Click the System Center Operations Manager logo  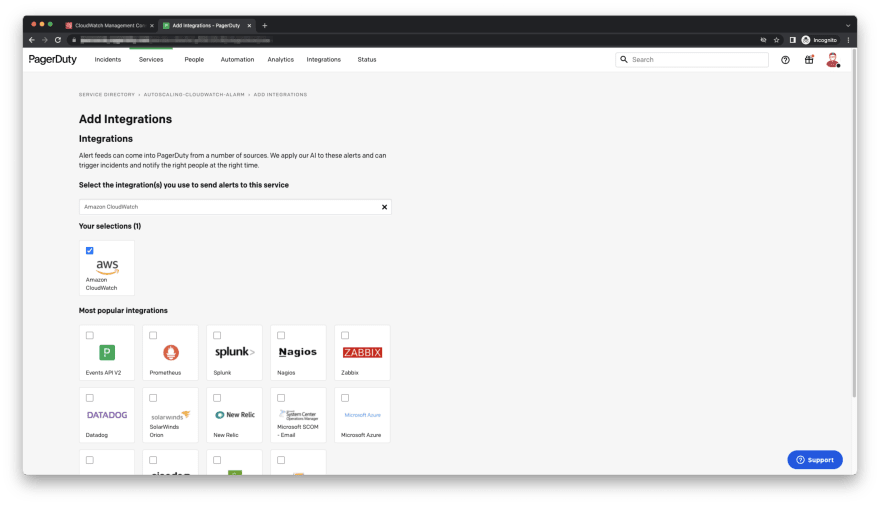point(298,415)
